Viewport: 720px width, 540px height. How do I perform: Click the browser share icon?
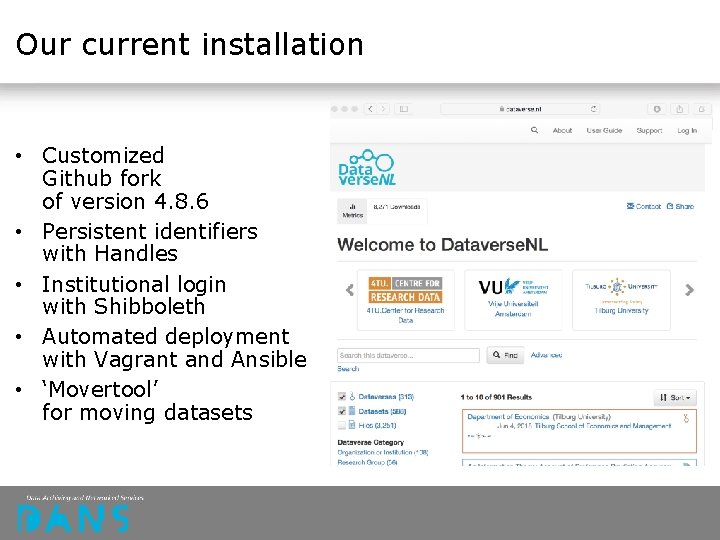(x=679, y=109)
